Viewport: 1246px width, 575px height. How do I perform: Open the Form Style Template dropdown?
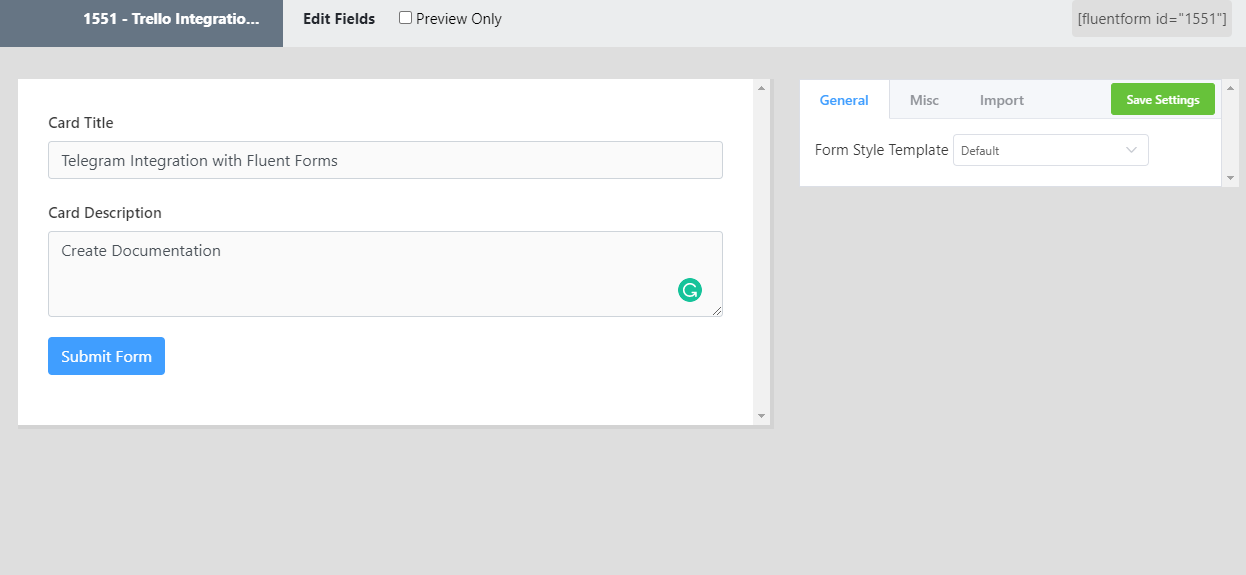point(1050,150)
